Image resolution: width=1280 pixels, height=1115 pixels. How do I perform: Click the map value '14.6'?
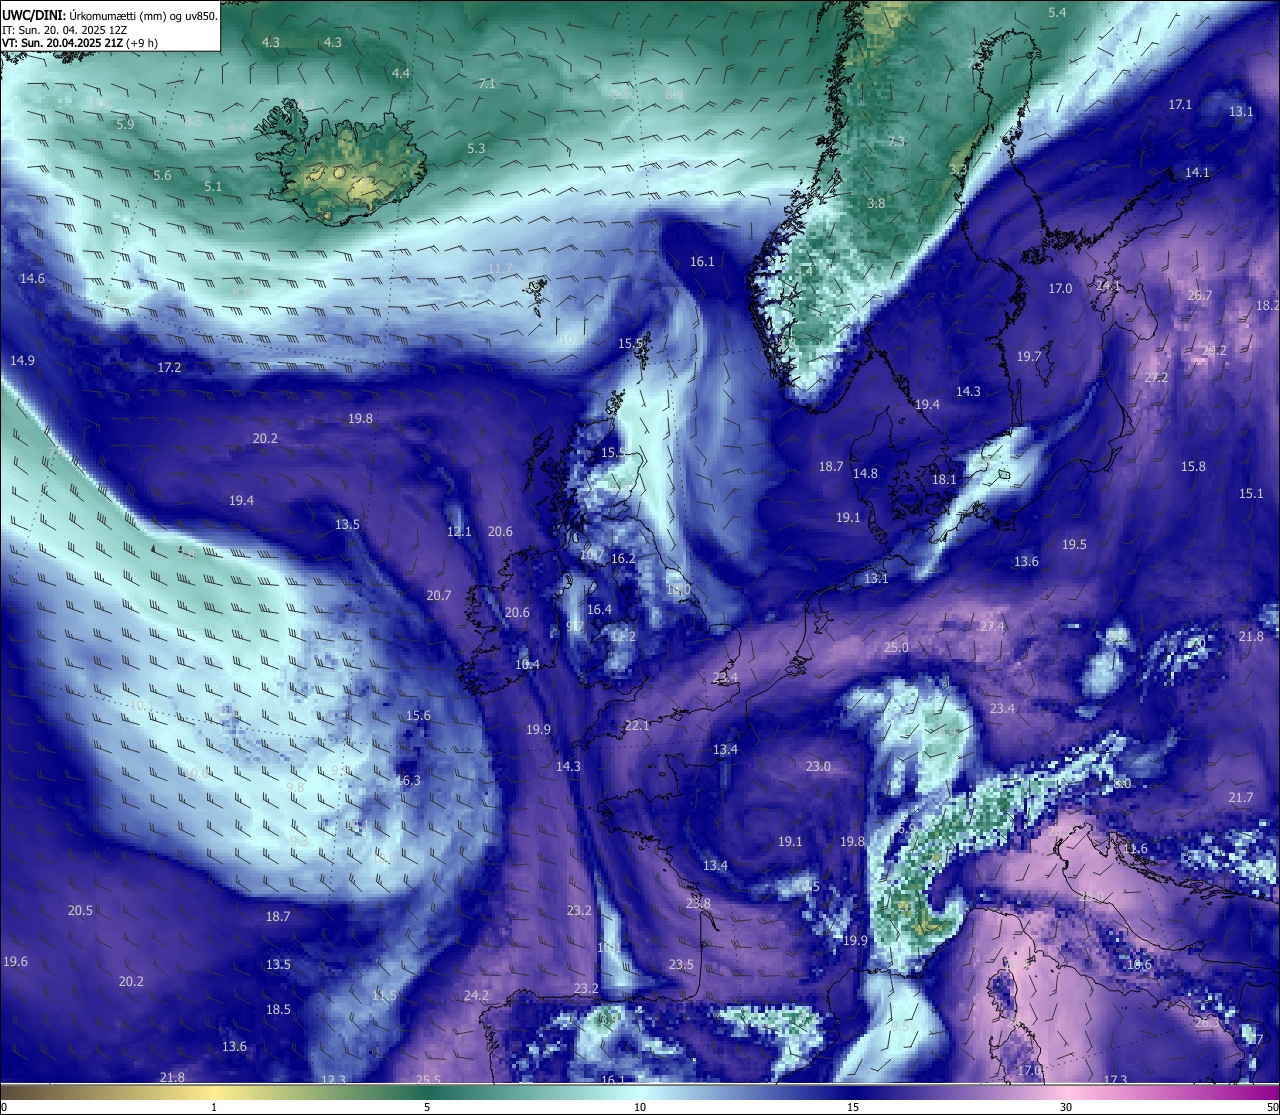tap(32, 279)
